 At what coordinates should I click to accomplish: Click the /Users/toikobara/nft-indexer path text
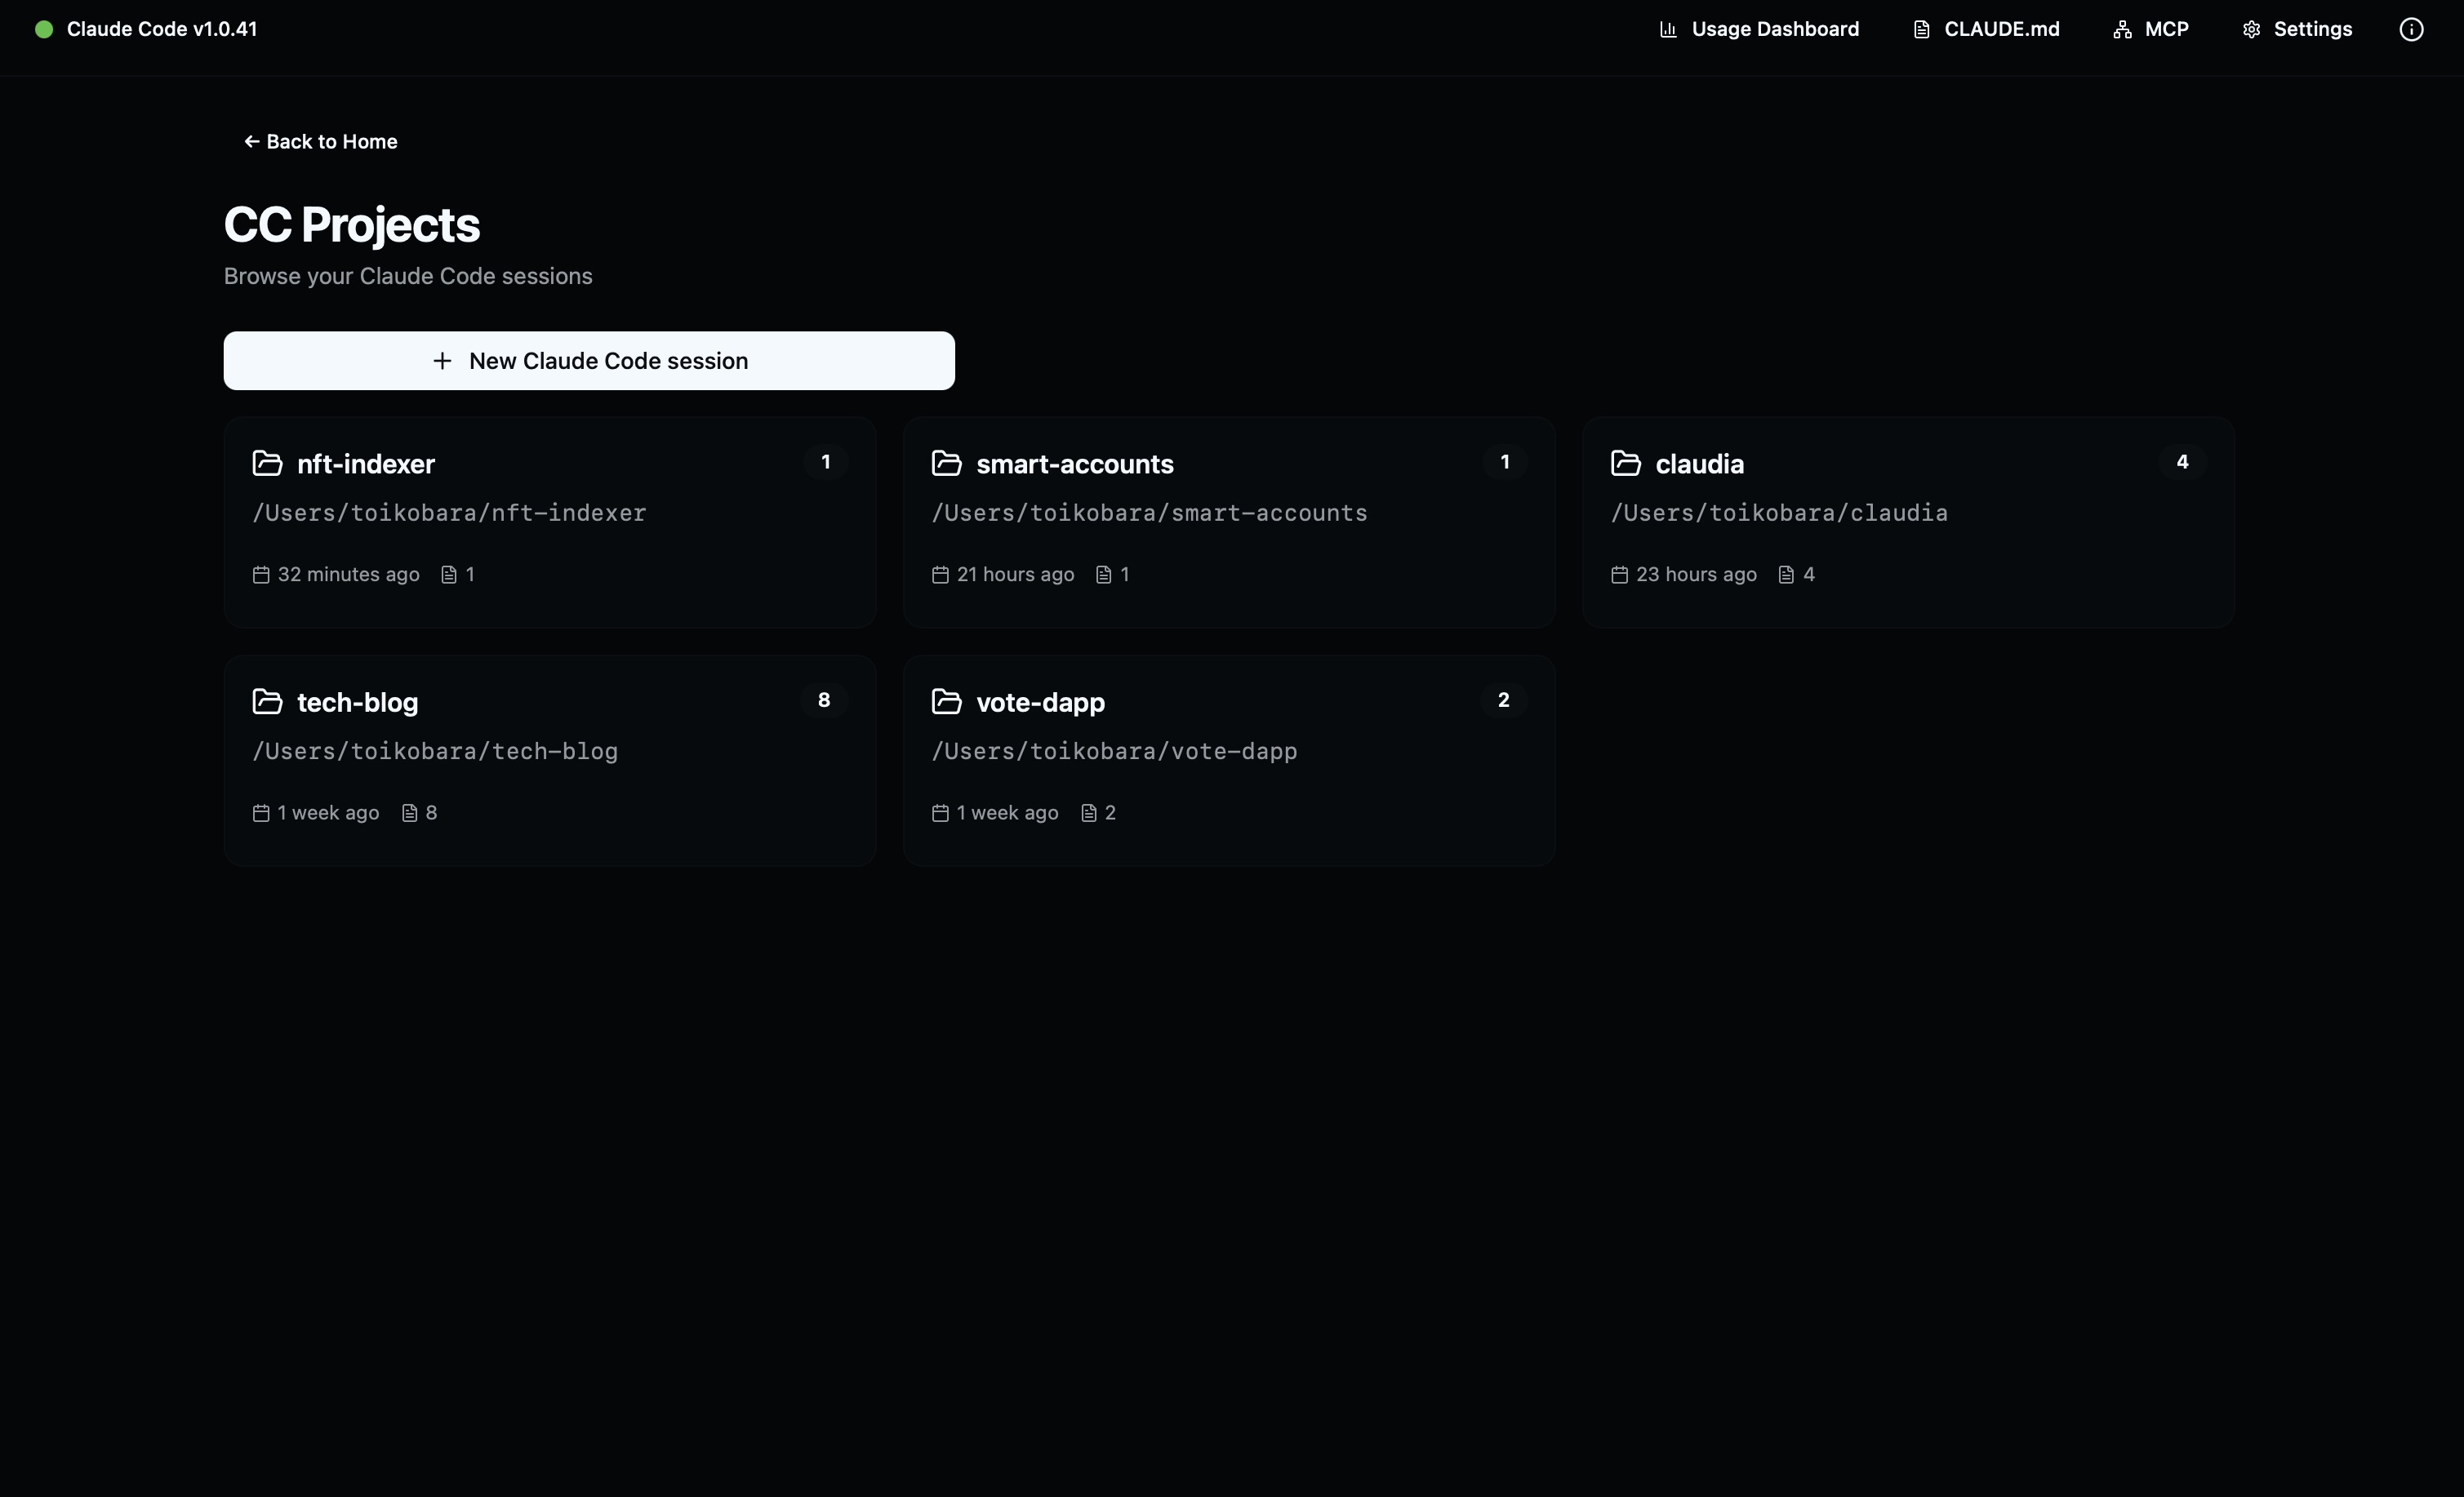point(449,513)
